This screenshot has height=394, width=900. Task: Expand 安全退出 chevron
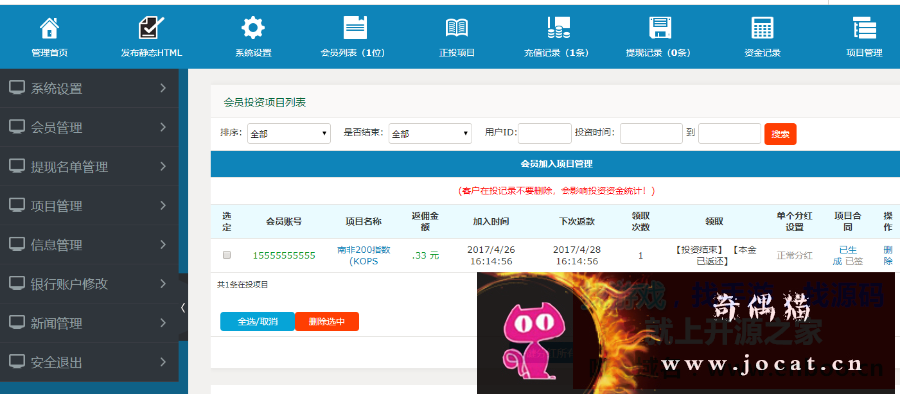tap(163, 361)
